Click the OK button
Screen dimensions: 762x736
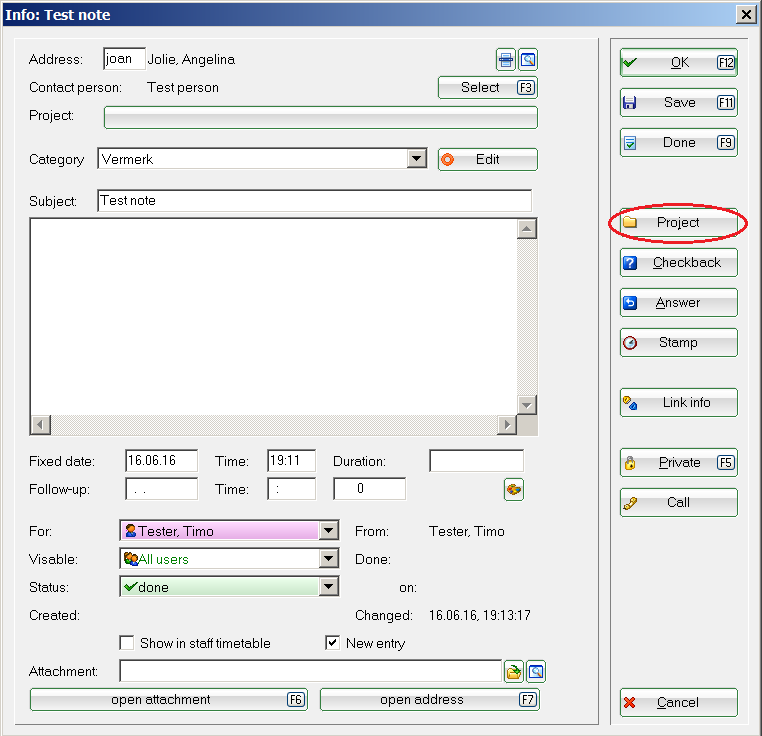click(678, 63)
